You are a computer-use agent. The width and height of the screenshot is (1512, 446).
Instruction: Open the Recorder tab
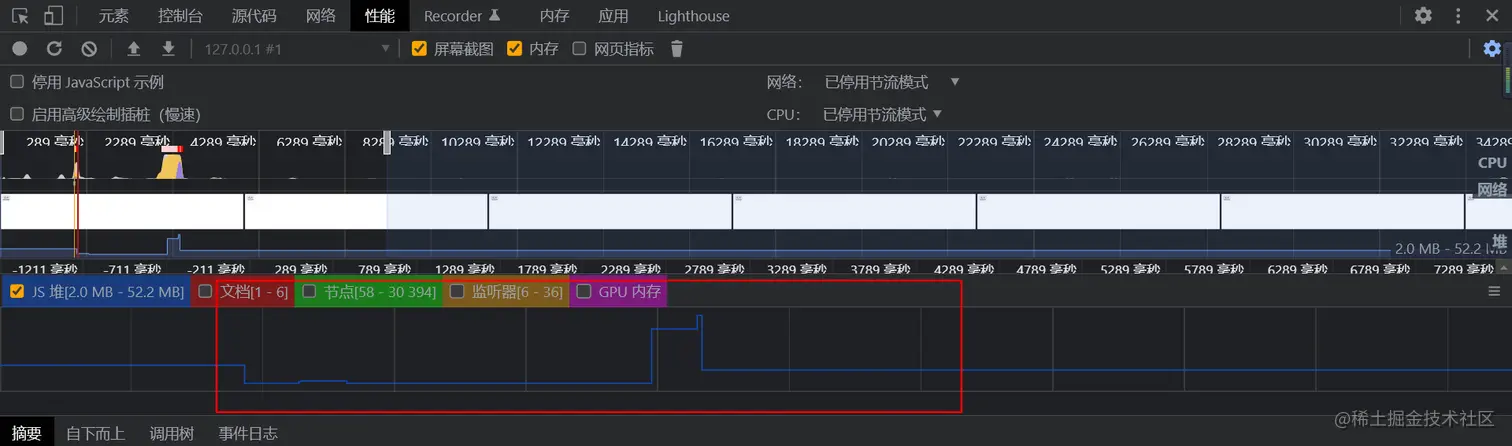tap(463, 16)
